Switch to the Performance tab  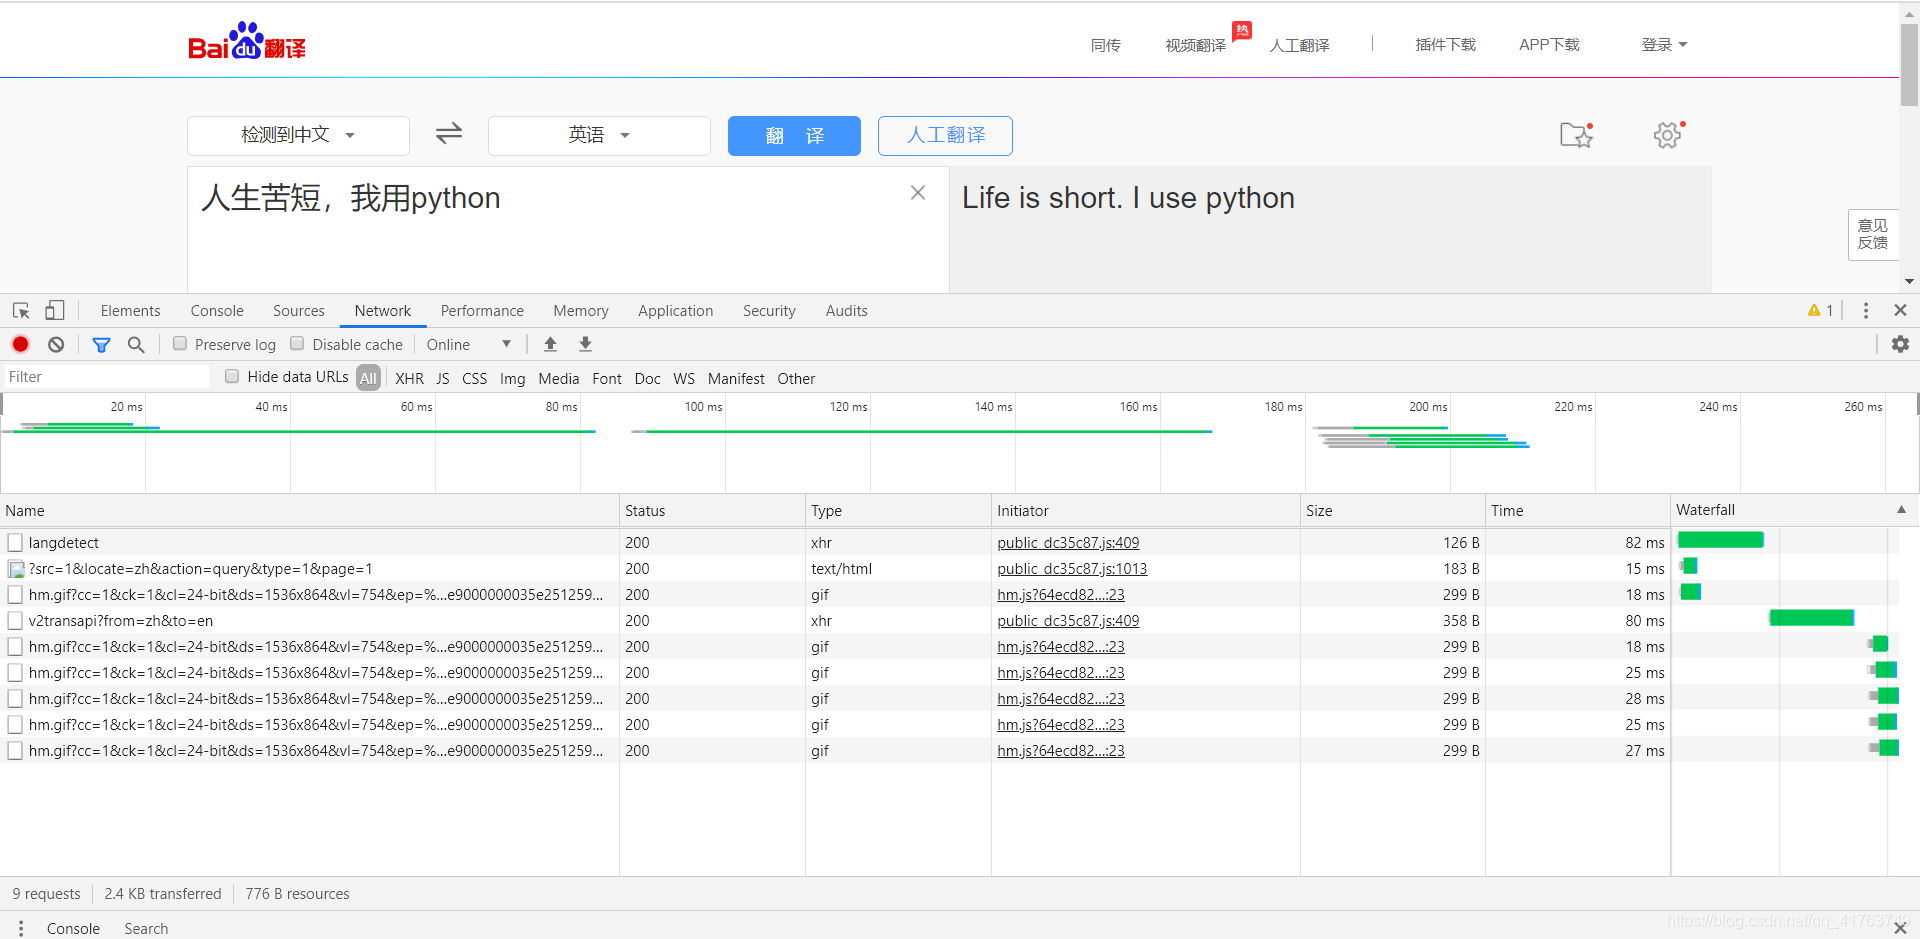point(482,311)
